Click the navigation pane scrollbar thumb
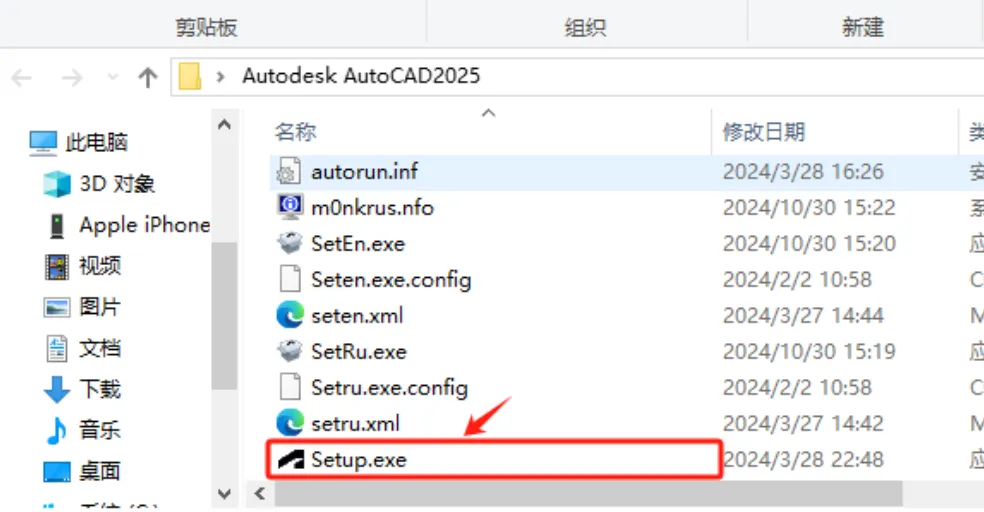Viewport: 984px width, 512px height. (x=224, y=316)
